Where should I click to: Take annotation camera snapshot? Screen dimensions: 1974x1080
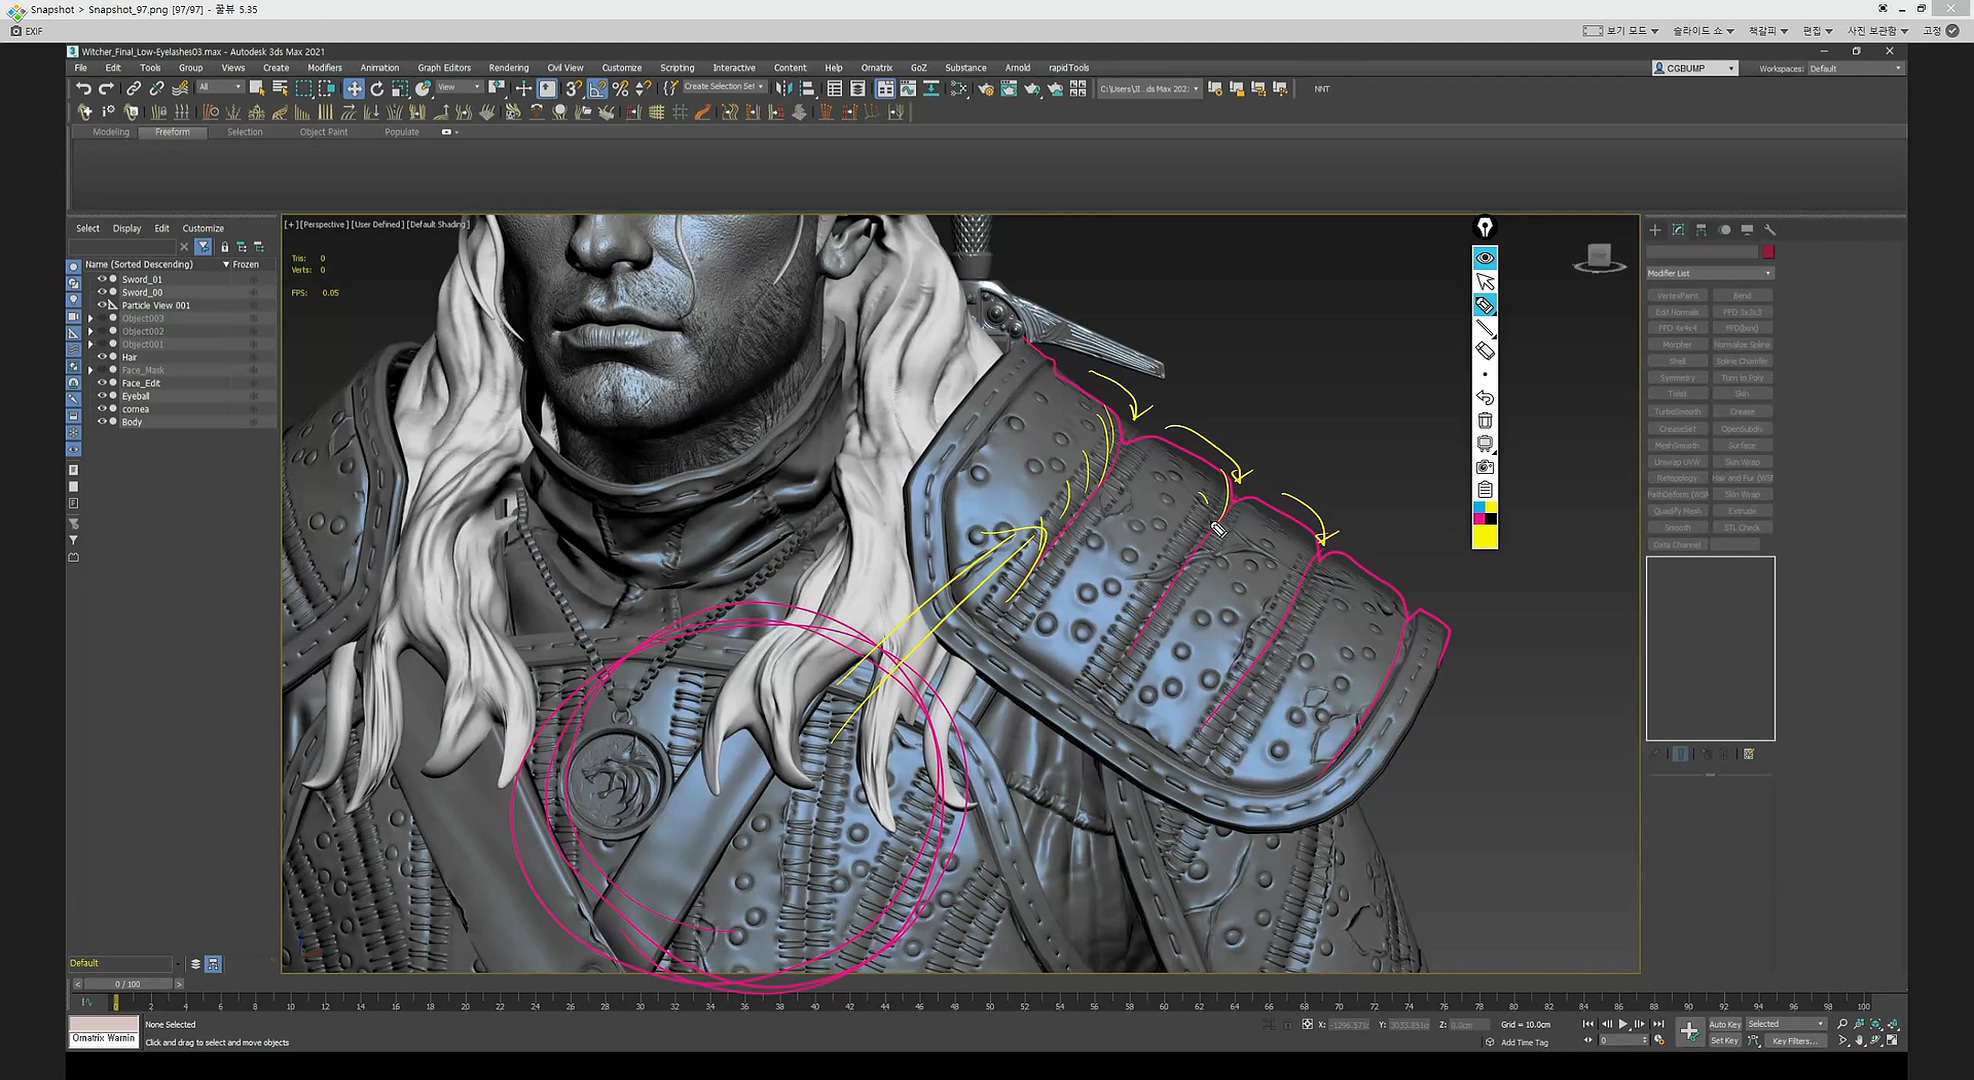[1485, 467]
